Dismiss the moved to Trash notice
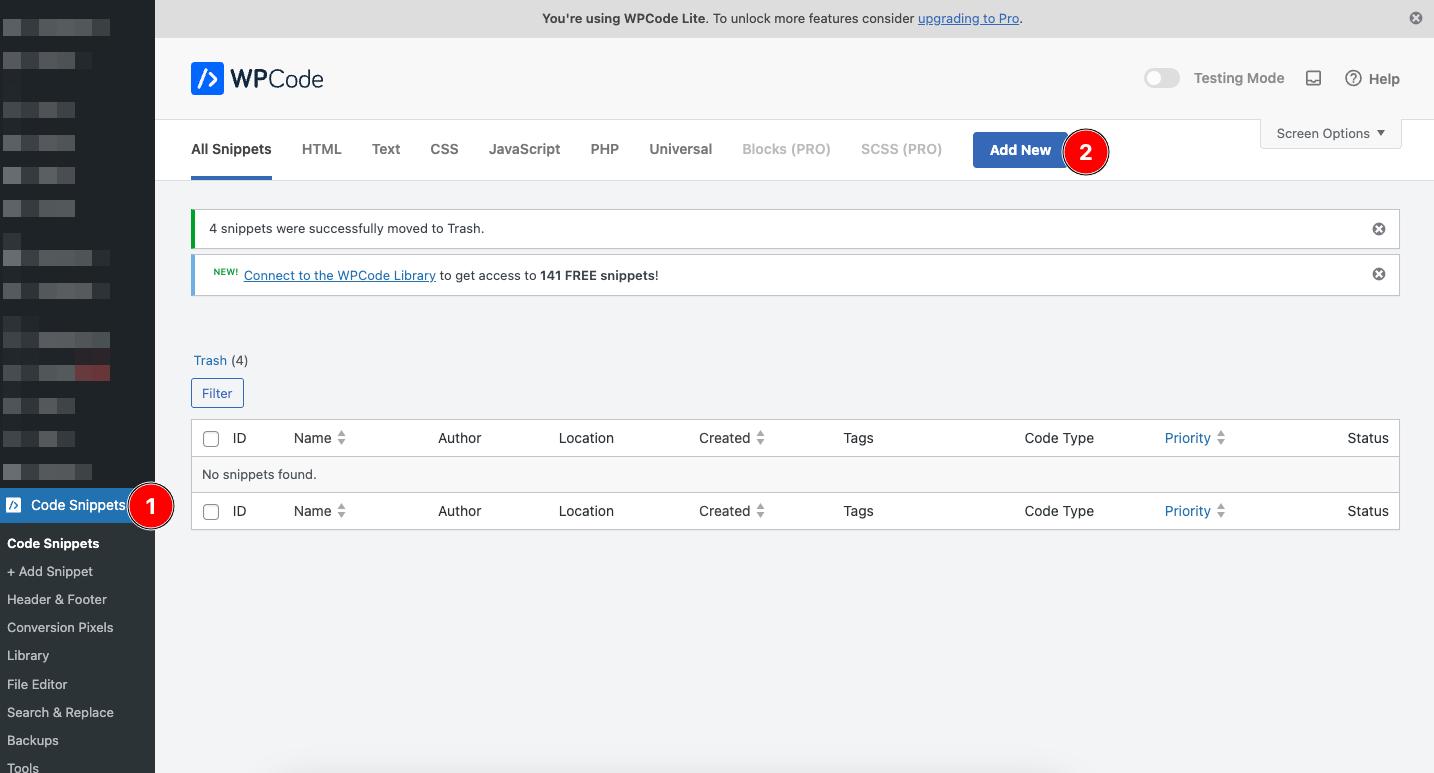This screenshot has height=773, width=1434. (x=1379, y=229)
